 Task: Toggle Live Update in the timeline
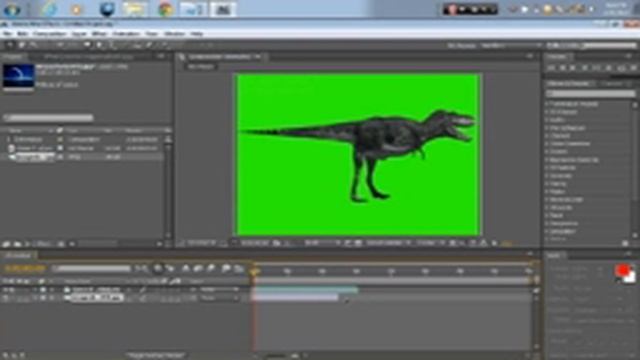click(158, 269)
